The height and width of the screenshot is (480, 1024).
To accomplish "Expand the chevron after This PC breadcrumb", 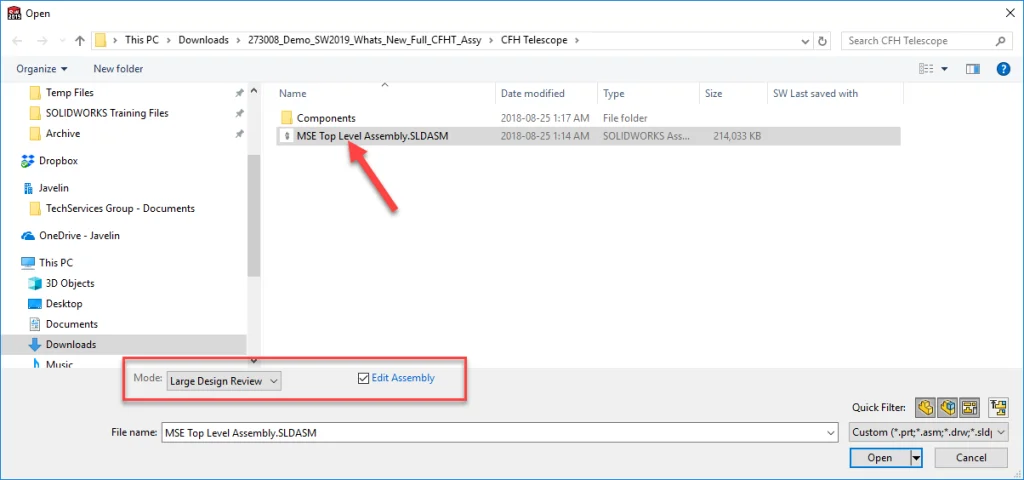I will pyautogui.click(x=168, y=40).
